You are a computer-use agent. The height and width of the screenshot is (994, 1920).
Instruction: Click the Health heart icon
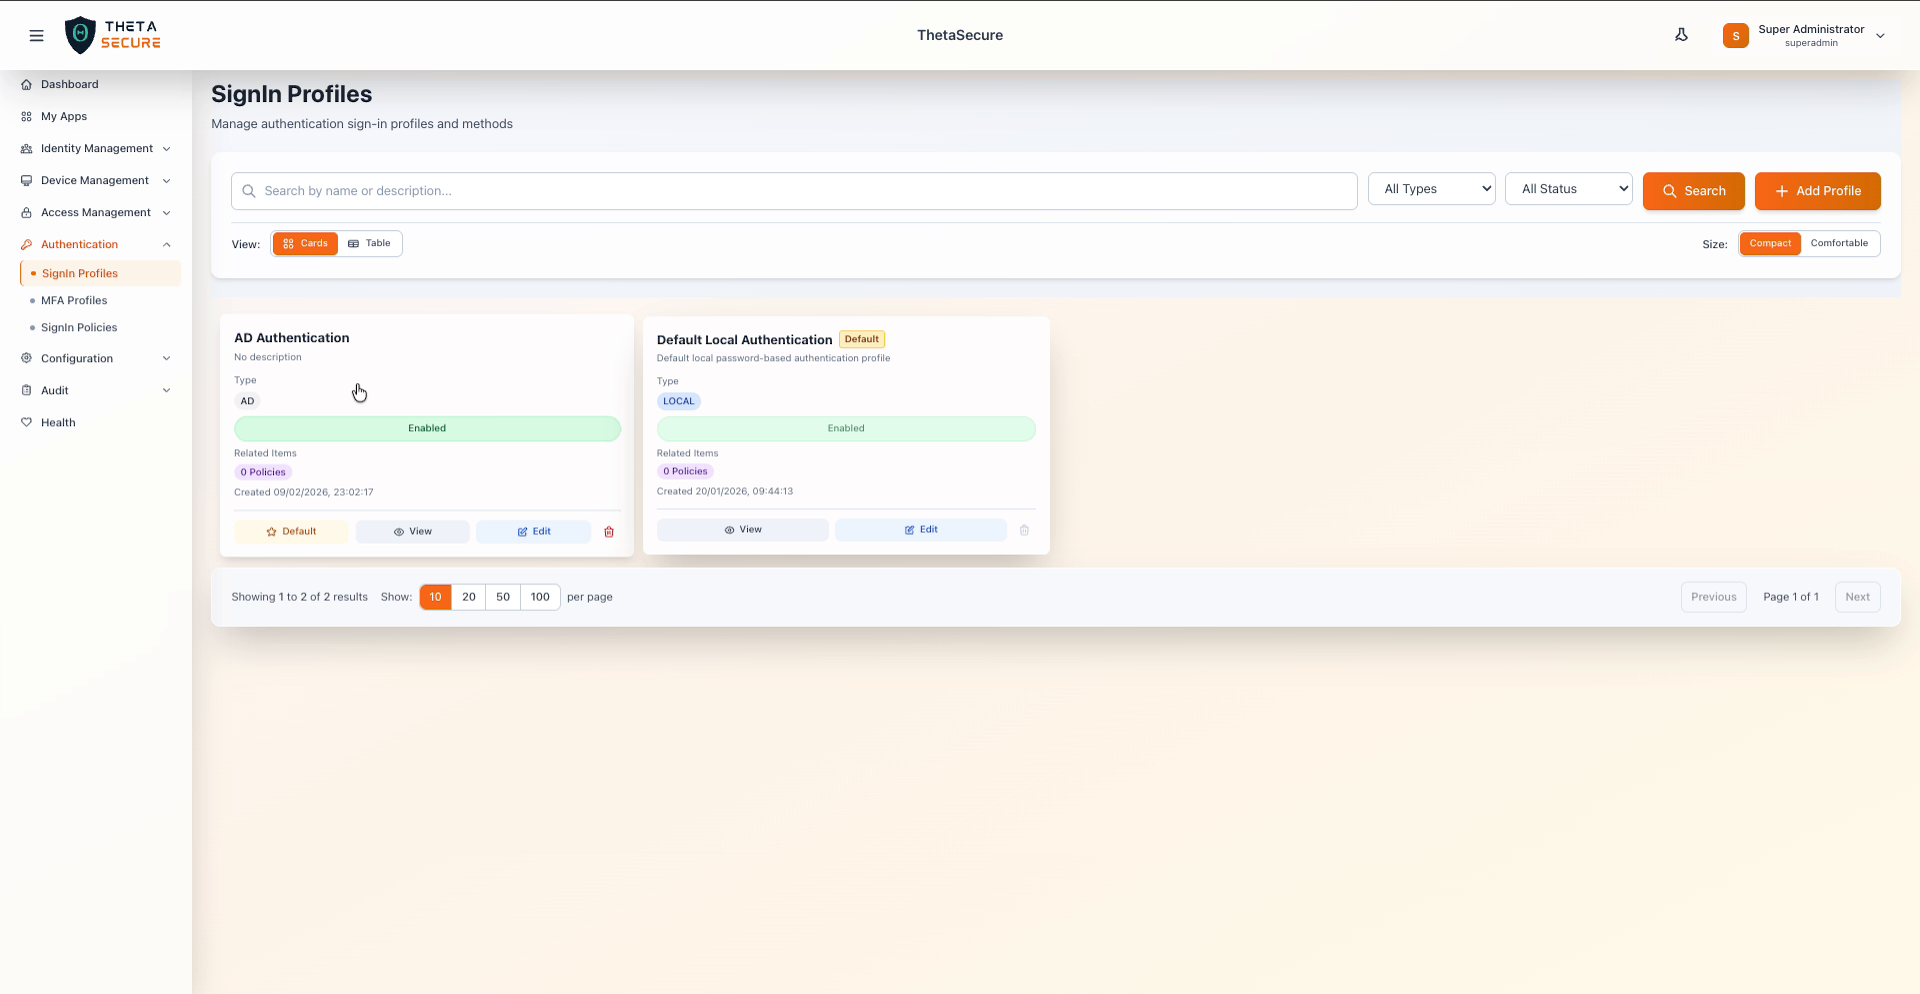(27, 421)
